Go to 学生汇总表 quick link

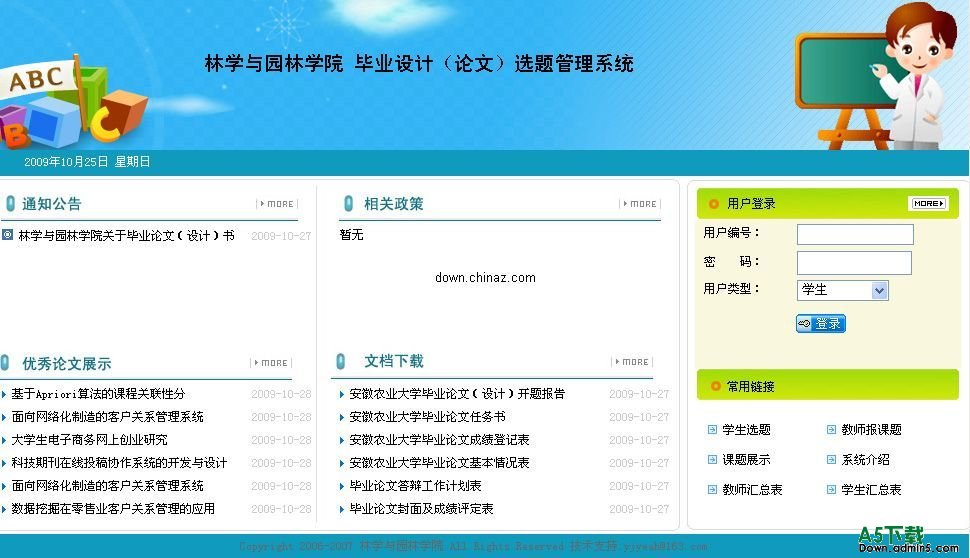[x=871, y=489]
